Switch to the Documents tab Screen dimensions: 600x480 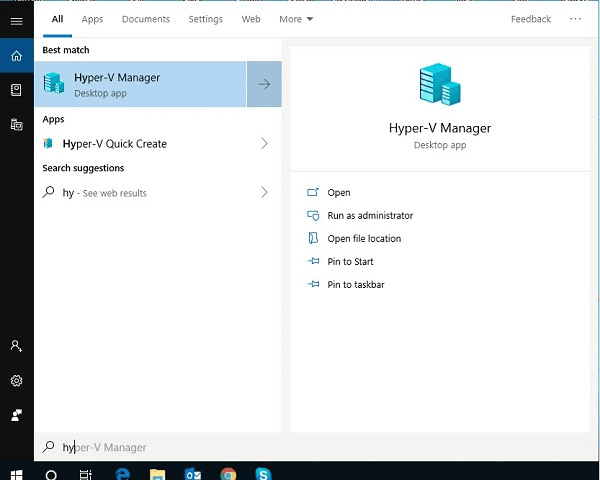146,19
